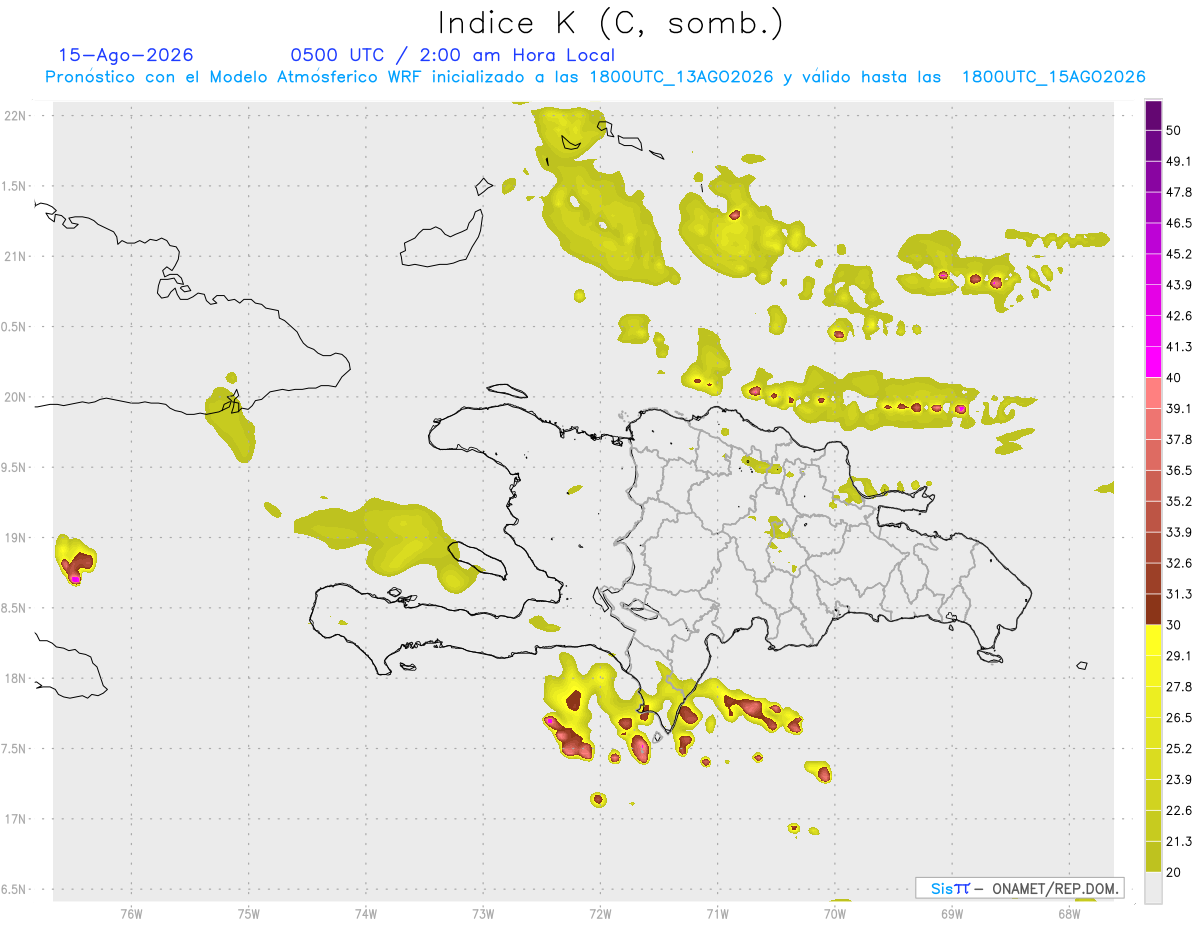Click the colorbar value "39.1"
This screenshot has height=927, width=1200.
1179,409
